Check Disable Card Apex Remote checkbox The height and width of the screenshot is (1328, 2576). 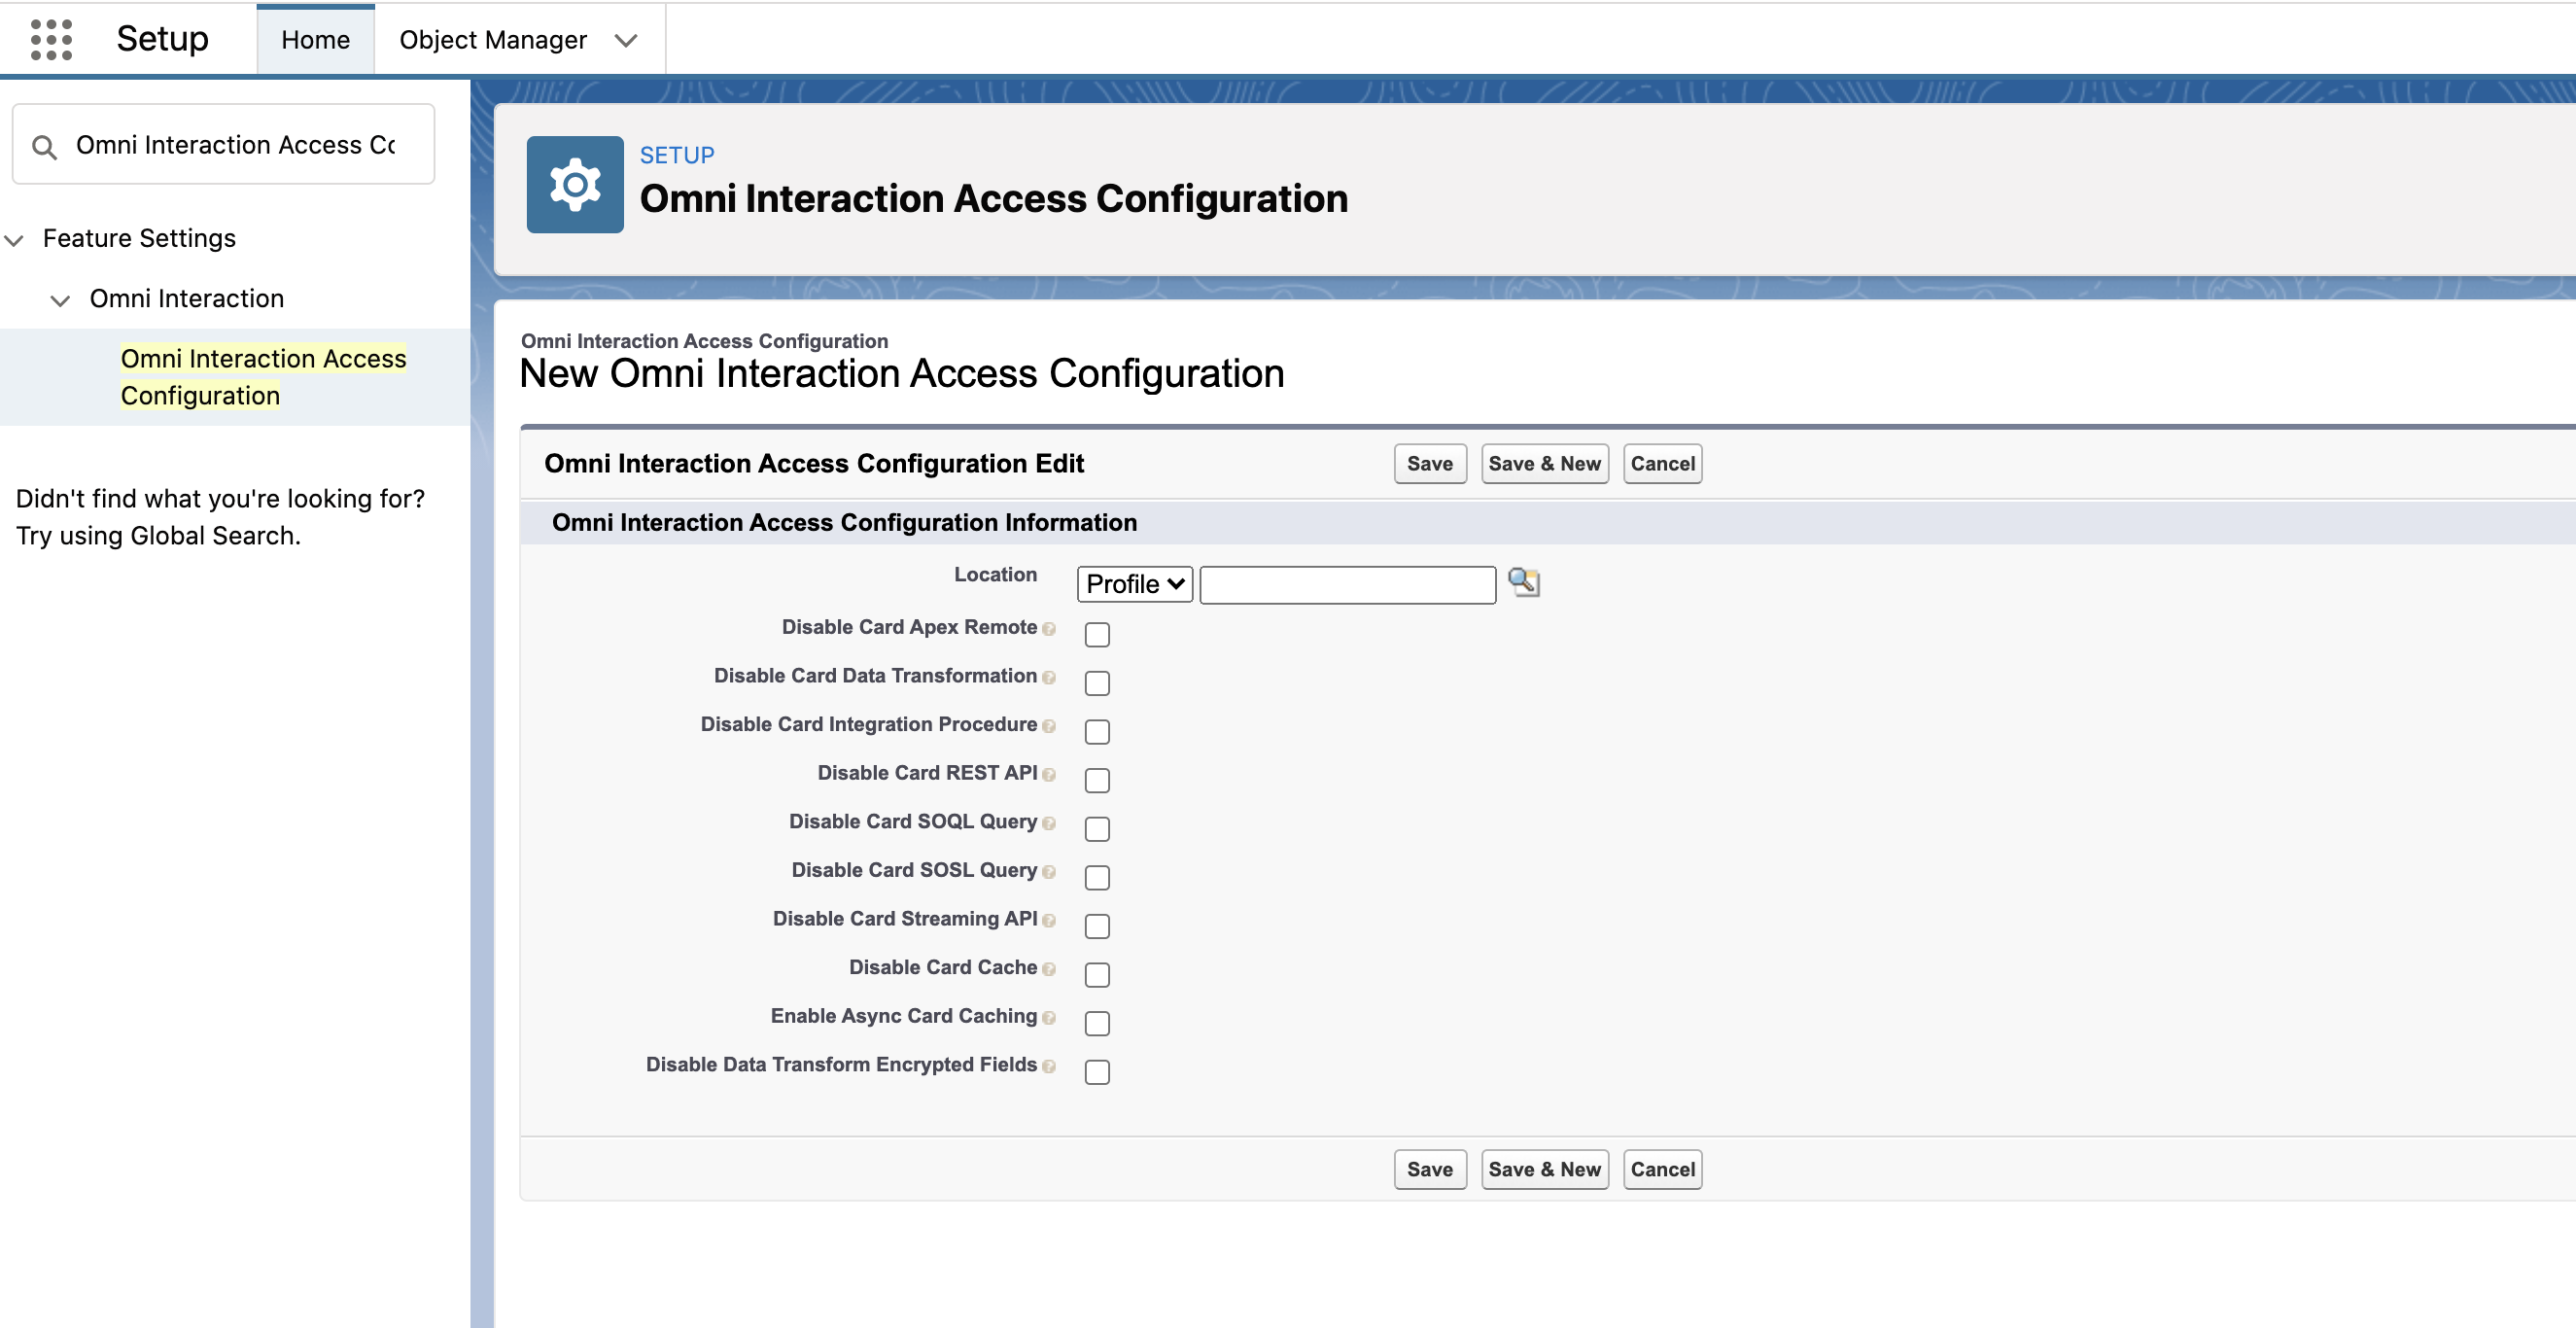pos(1097,634)
